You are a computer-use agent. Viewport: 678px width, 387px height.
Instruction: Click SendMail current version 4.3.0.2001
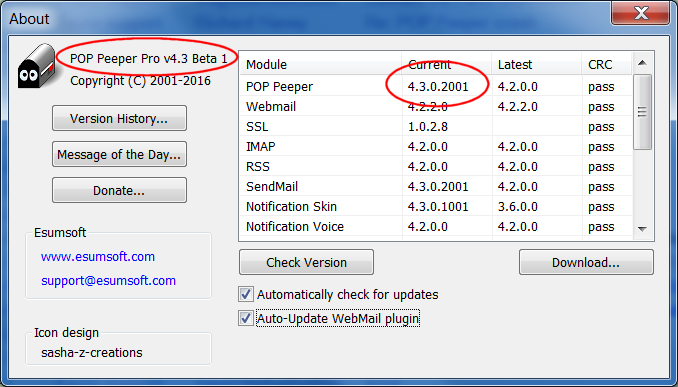pos(438,186)
